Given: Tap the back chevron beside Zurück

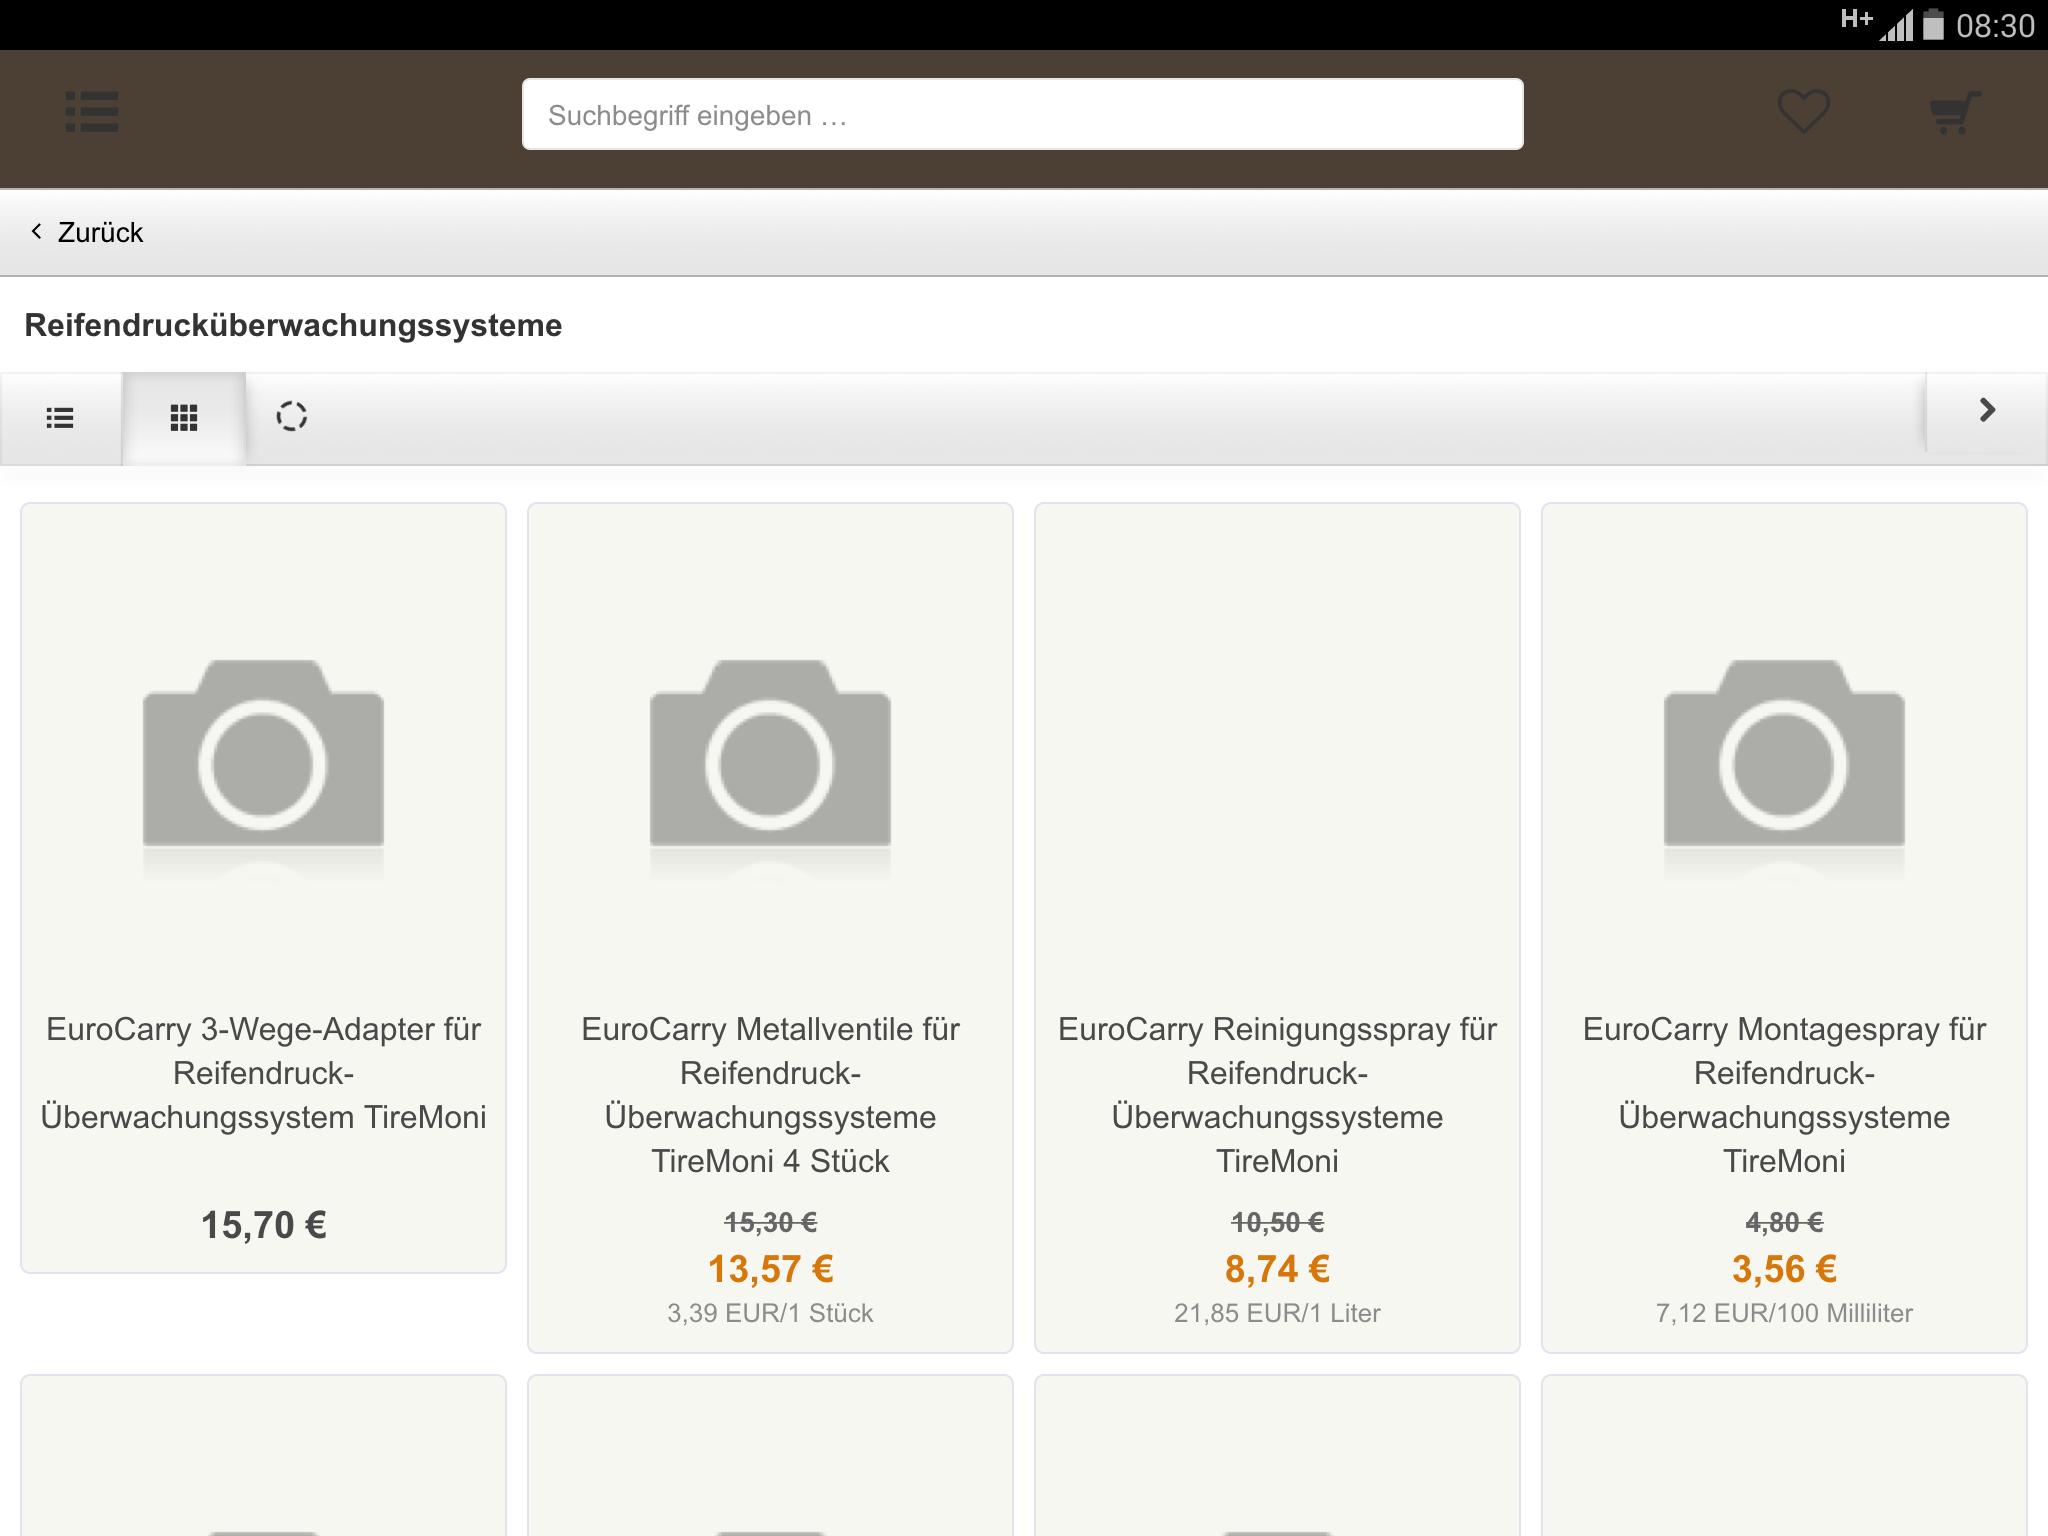Looking at the screenshot, I should click(x=37, y=232).
